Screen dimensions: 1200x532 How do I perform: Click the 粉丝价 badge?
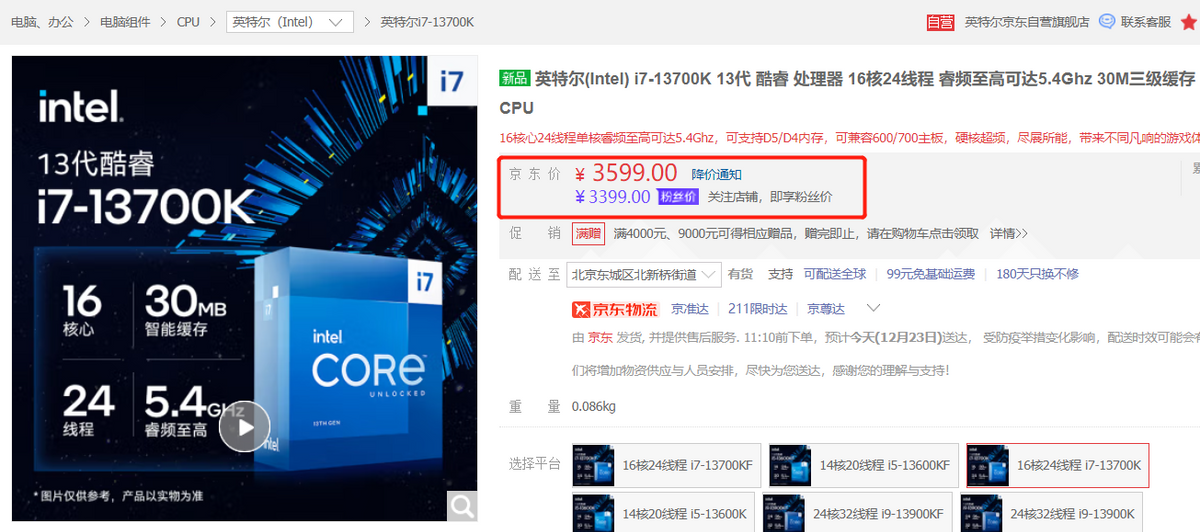click(678, 197)
